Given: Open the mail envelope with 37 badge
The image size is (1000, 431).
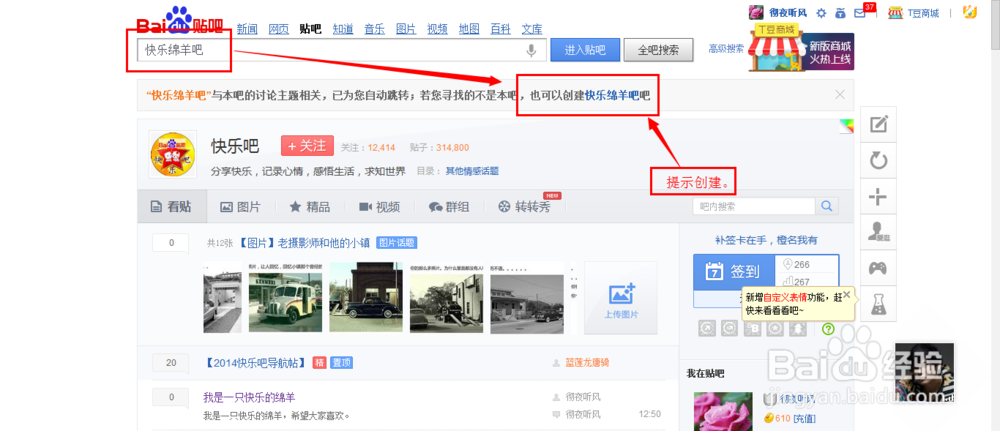Looking at the screenshot, I should click(859, 13).
